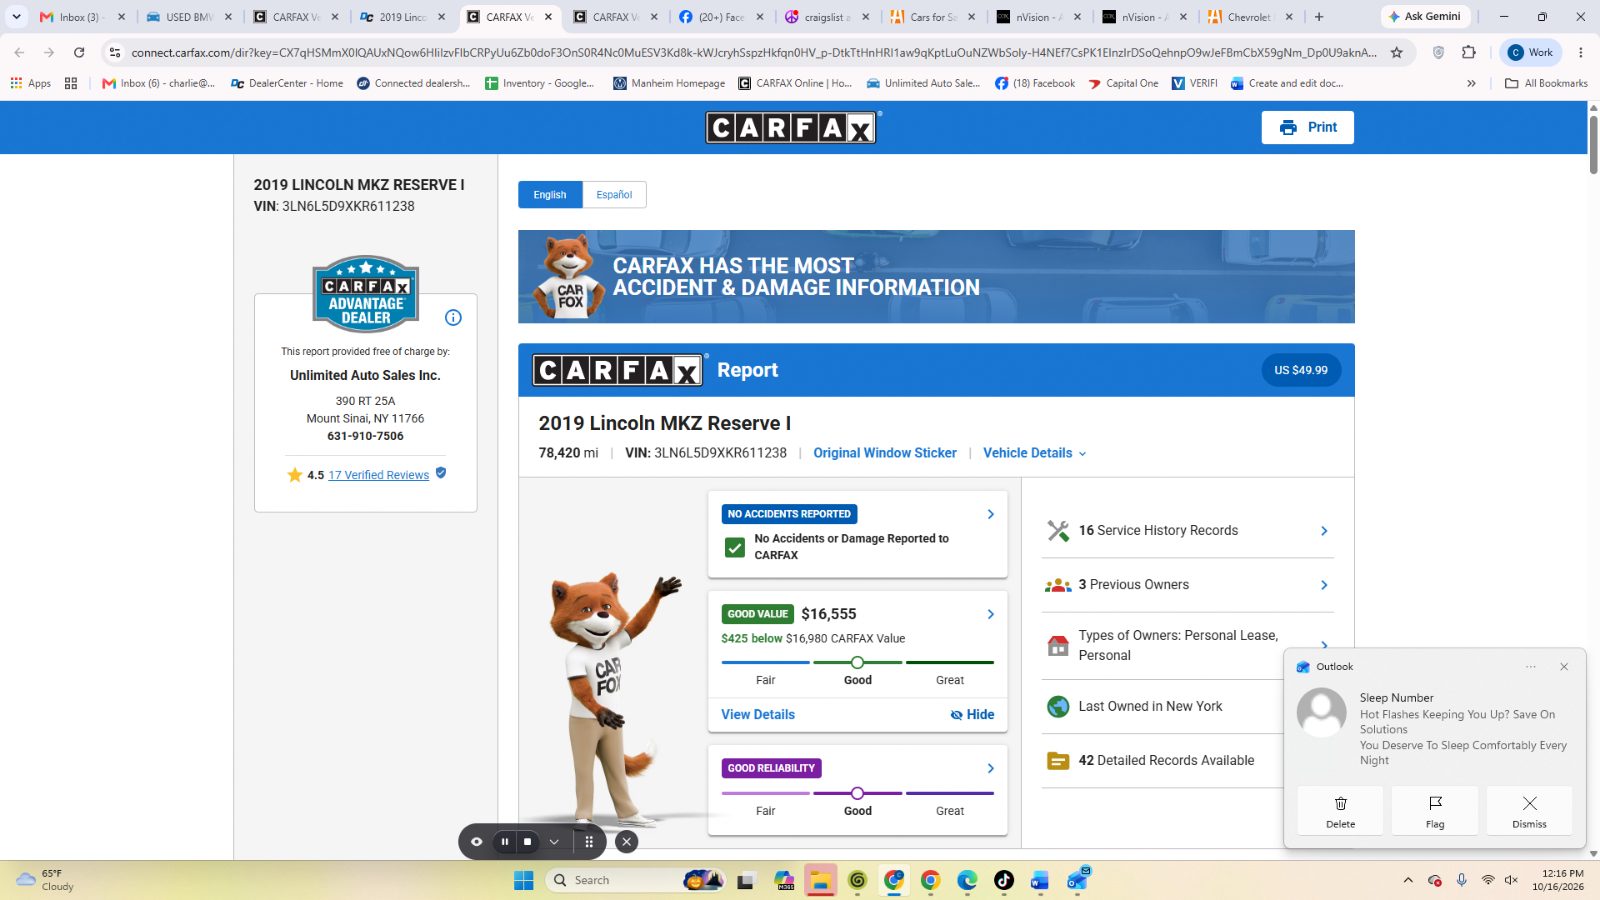1600x900 pixels.
Task: Flag the Outlook notification email
Action: [1435, 811]
